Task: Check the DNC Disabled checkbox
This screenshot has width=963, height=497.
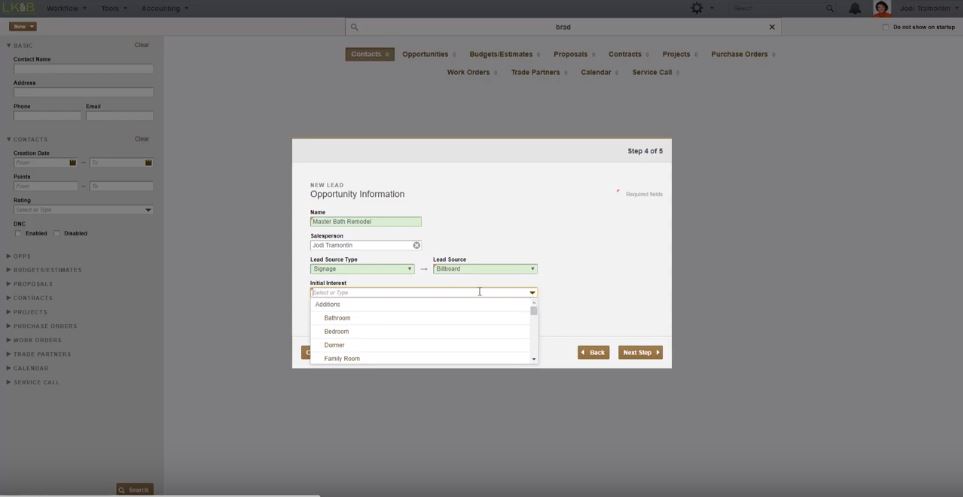Action: point(58,233)
